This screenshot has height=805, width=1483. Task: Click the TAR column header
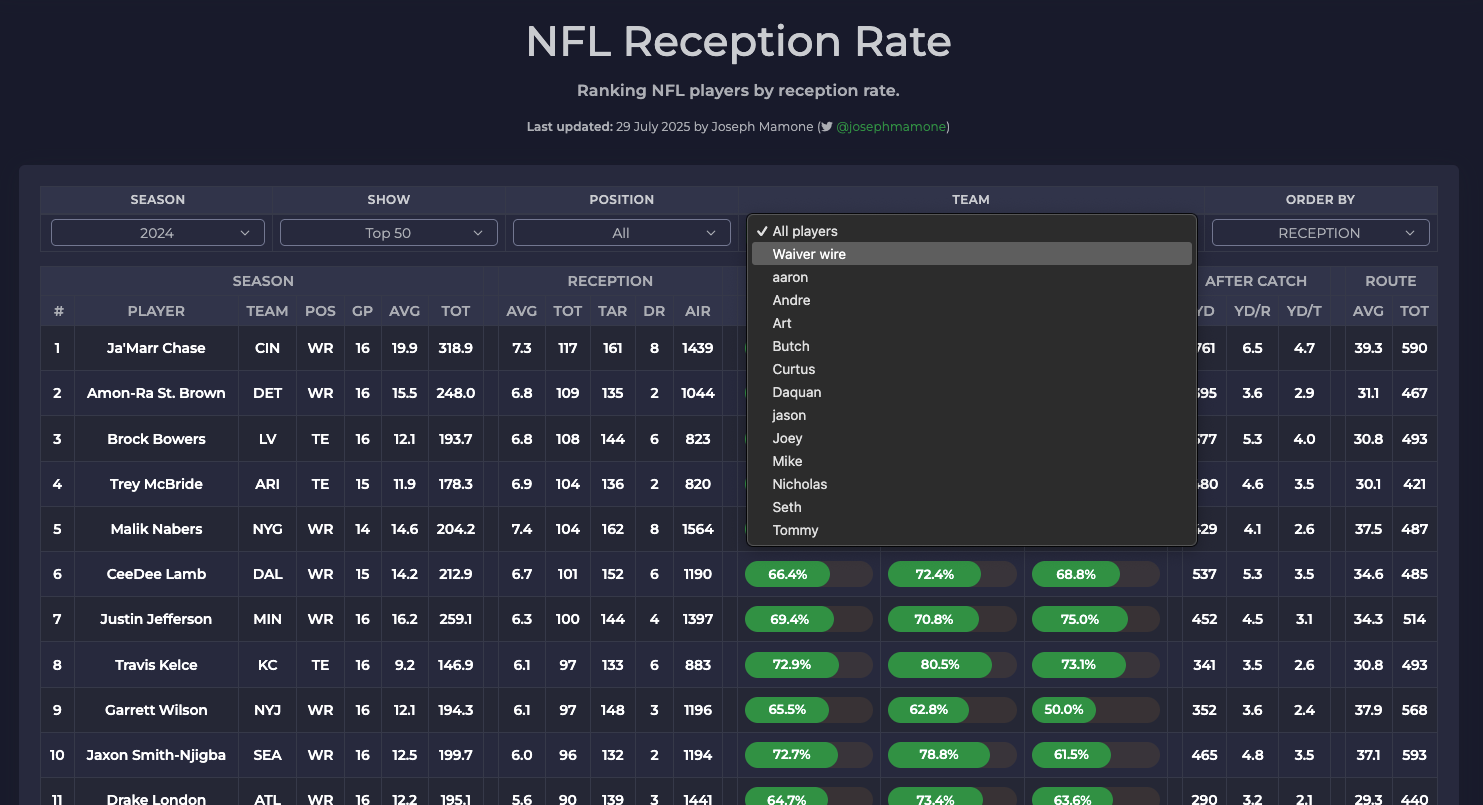[612, 311]
